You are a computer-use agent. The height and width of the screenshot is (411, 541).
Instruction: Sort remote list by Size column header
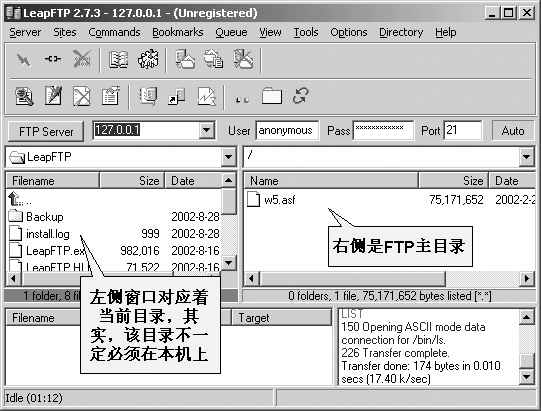[454, 181]
